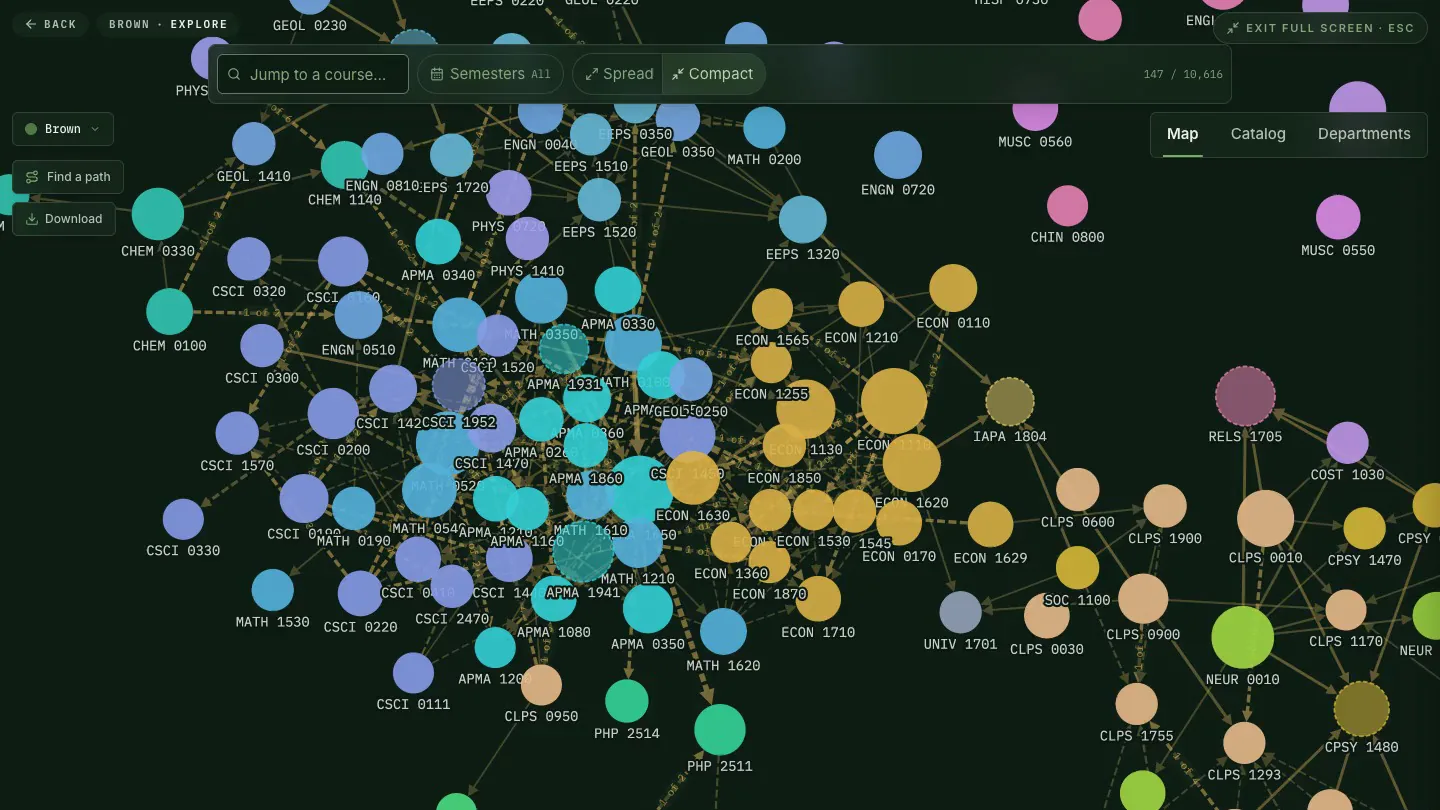Click the SOC 1100 node label

tap(1077, 600)
